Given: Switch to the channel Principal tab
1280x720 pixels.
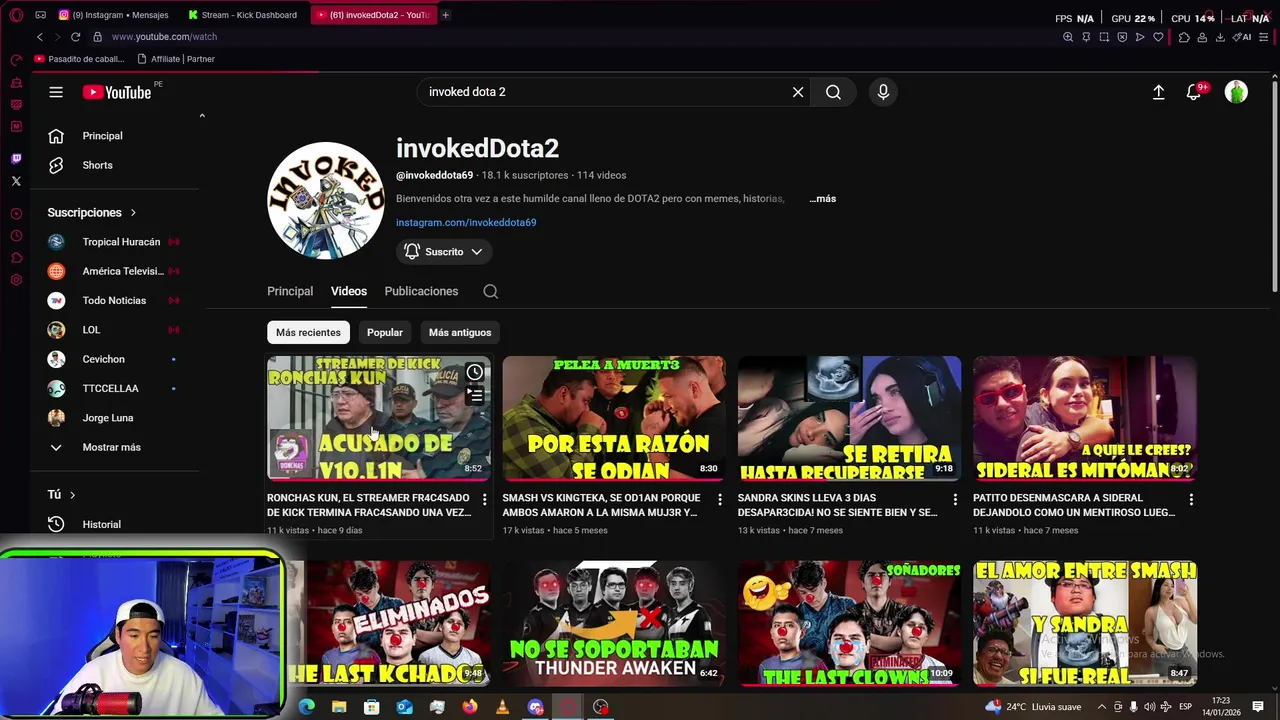Looking at the screenshot, I should click(290, 291).
